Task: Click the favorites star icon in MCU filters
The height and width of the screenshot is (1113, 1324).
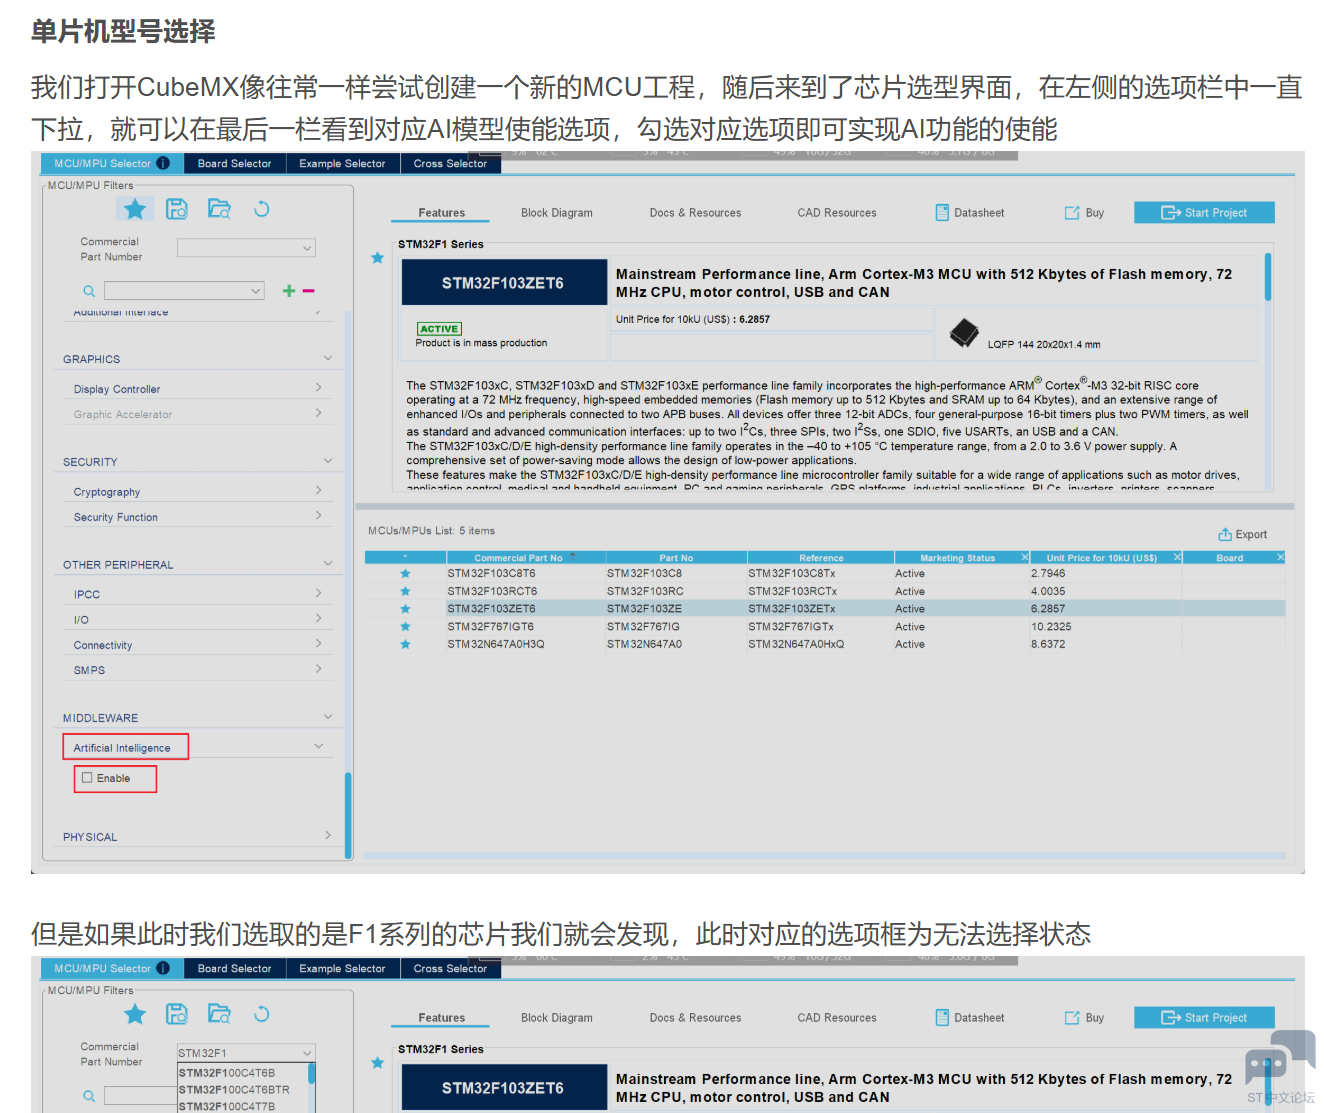Action: (x=135, y=209)
